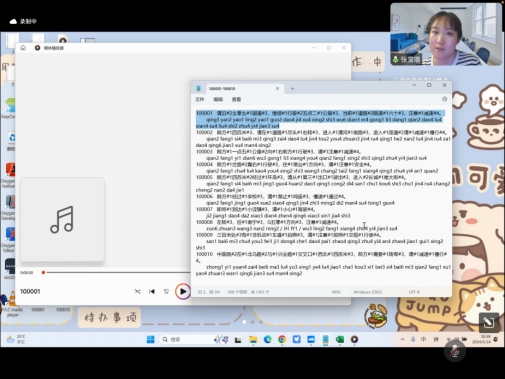The height and width of the screenshot is (379, 505).
Task: Open the Windows Start menu
Action: point(151,339)
